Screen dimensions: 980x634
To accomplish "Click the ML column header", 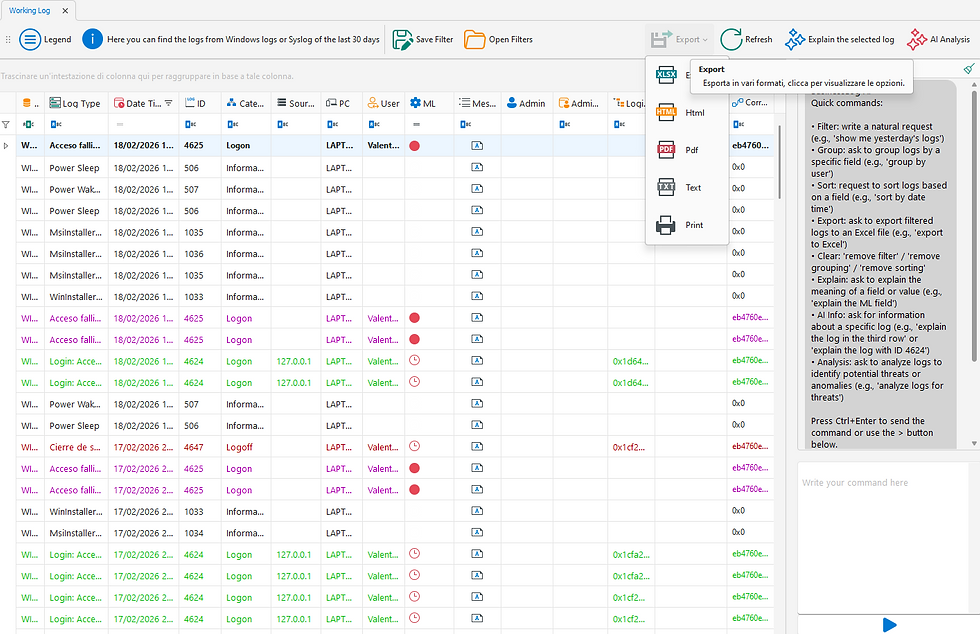I will [x=429, y=103].
